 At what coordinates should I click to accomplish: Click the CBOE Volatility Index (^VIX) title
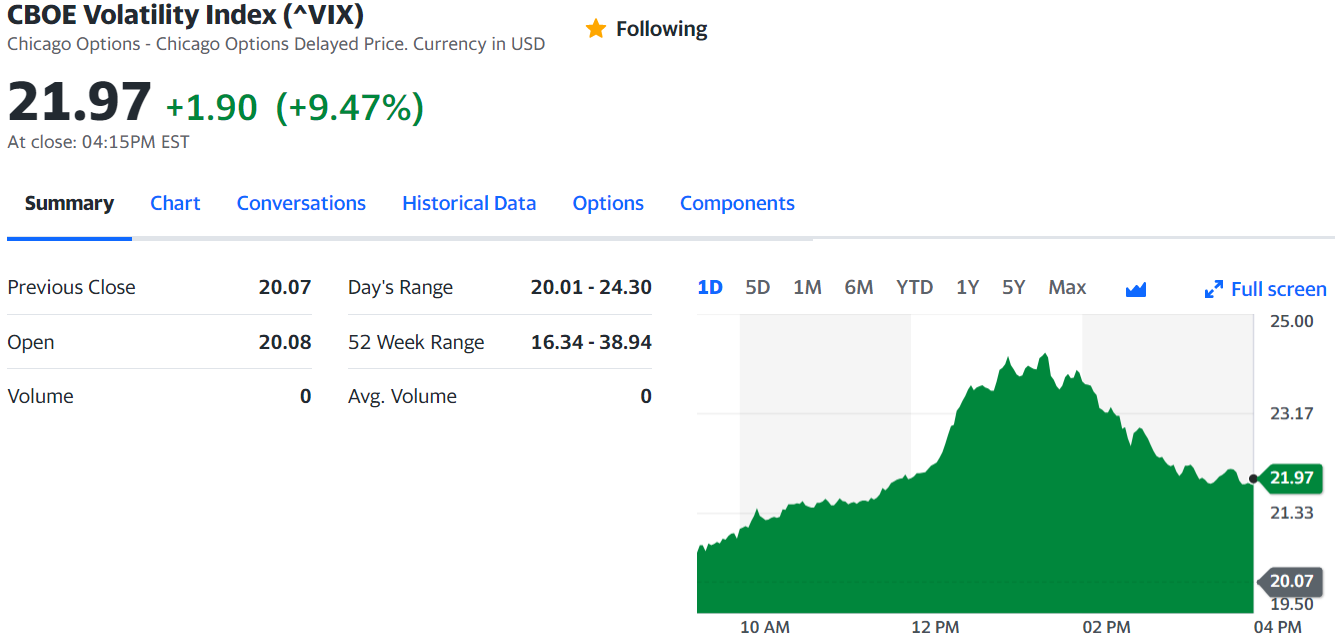click(185, 15)
